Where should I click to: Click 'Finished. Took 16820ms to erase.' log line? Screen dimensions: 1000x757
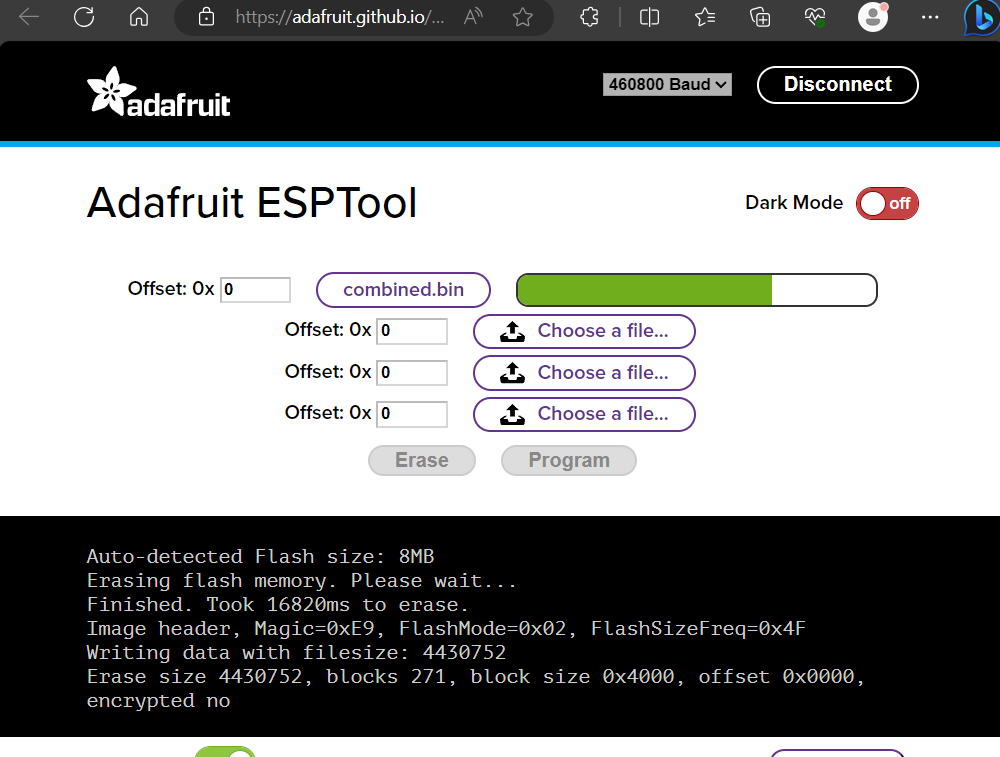pos(277,605)
